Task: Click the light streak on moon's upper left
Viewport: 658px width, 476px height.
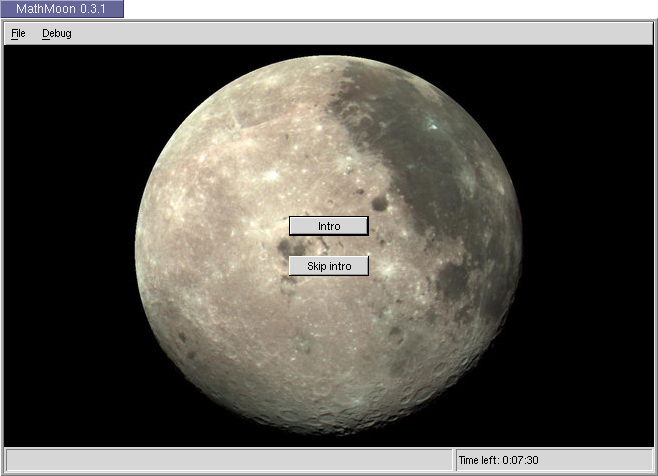Action: click(236, 120)
